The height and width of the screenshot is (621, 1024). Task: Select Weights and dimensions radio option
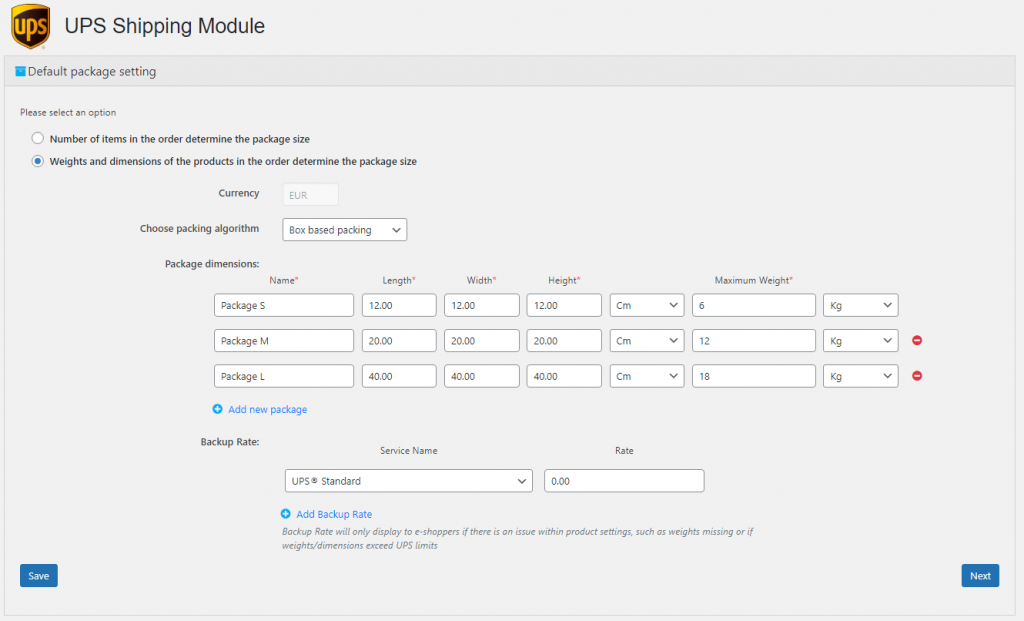point(38,161)
